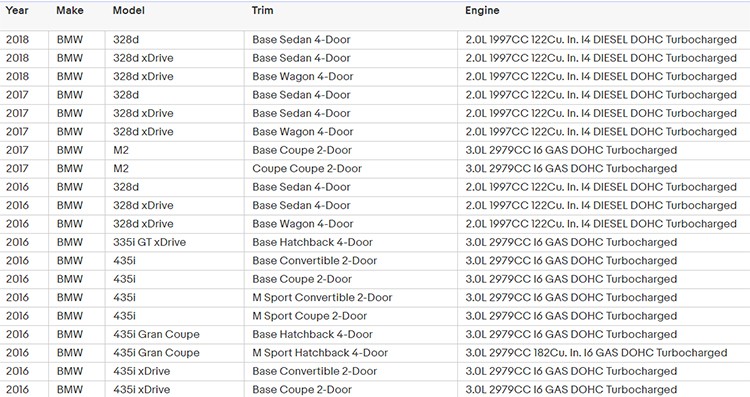Click "328d" model in the 2017 row
The height and width of the screenshot is (397, 750).
coord(126,95)
